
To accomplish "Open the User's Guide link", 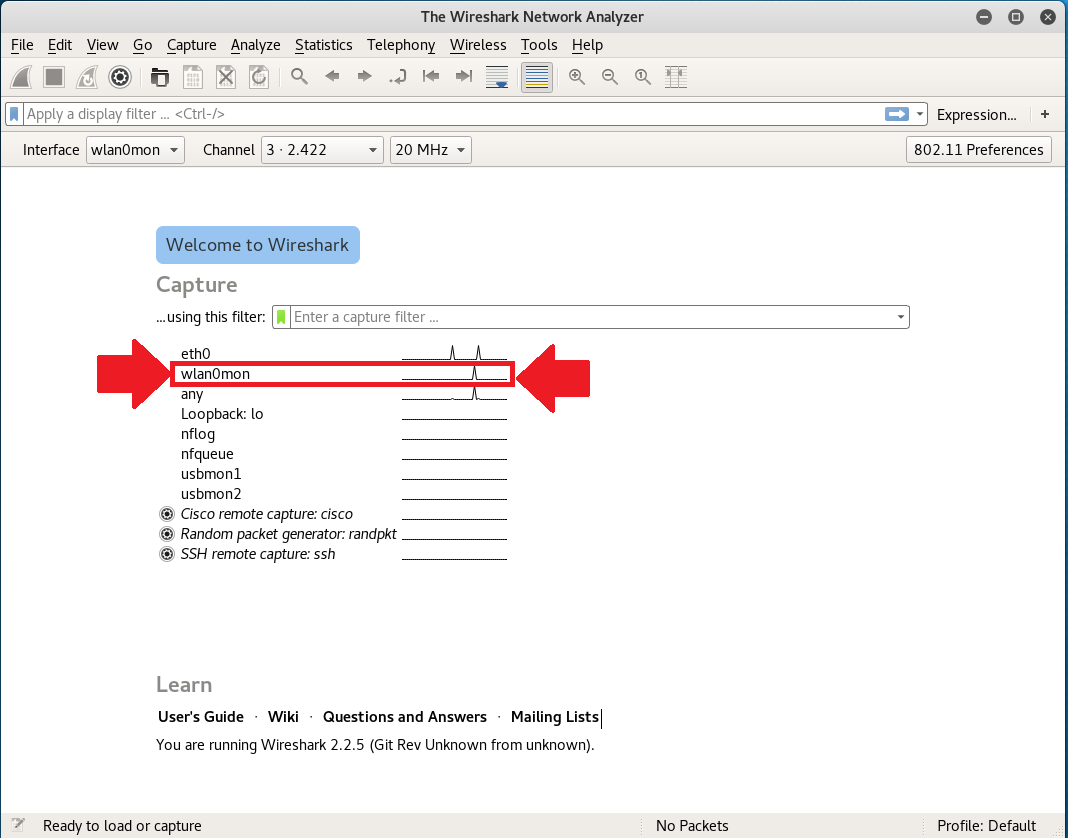I will point(200,717).
